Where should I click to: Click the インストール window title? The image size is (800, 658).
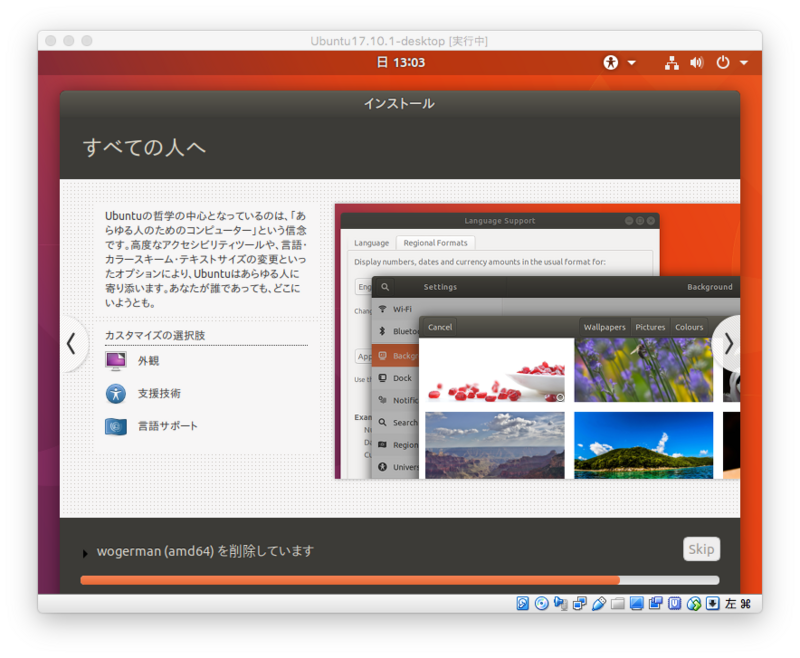[x=399, y=104]
